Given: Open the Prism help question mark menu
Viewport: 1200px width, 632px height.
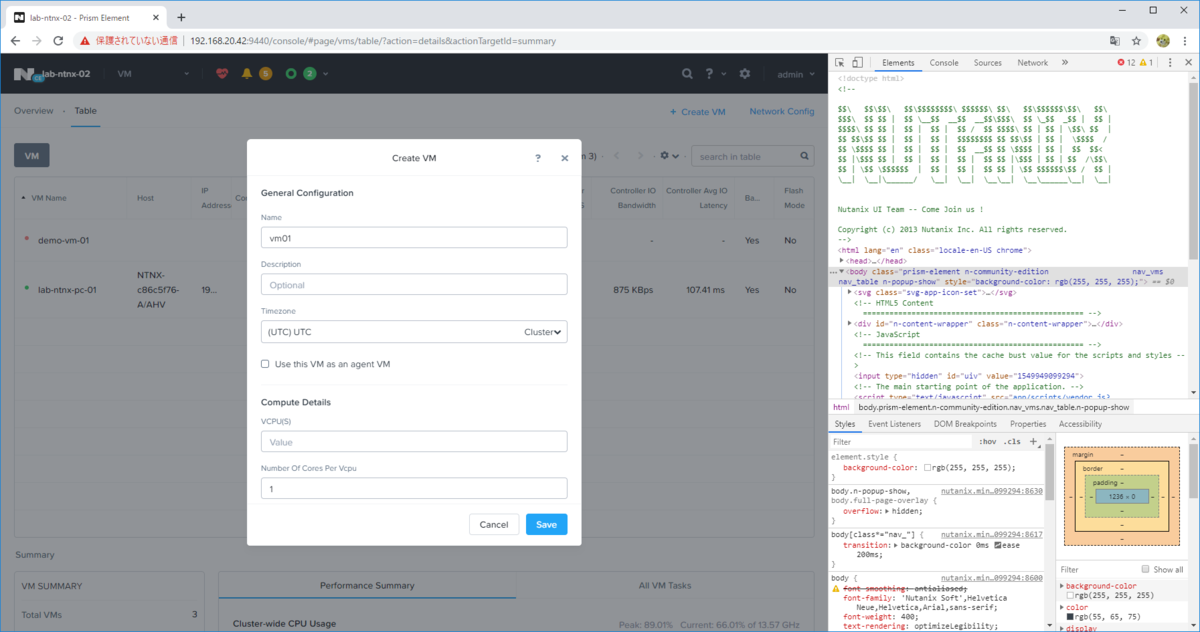Looking at the screenshot, I should coord(710,74).
